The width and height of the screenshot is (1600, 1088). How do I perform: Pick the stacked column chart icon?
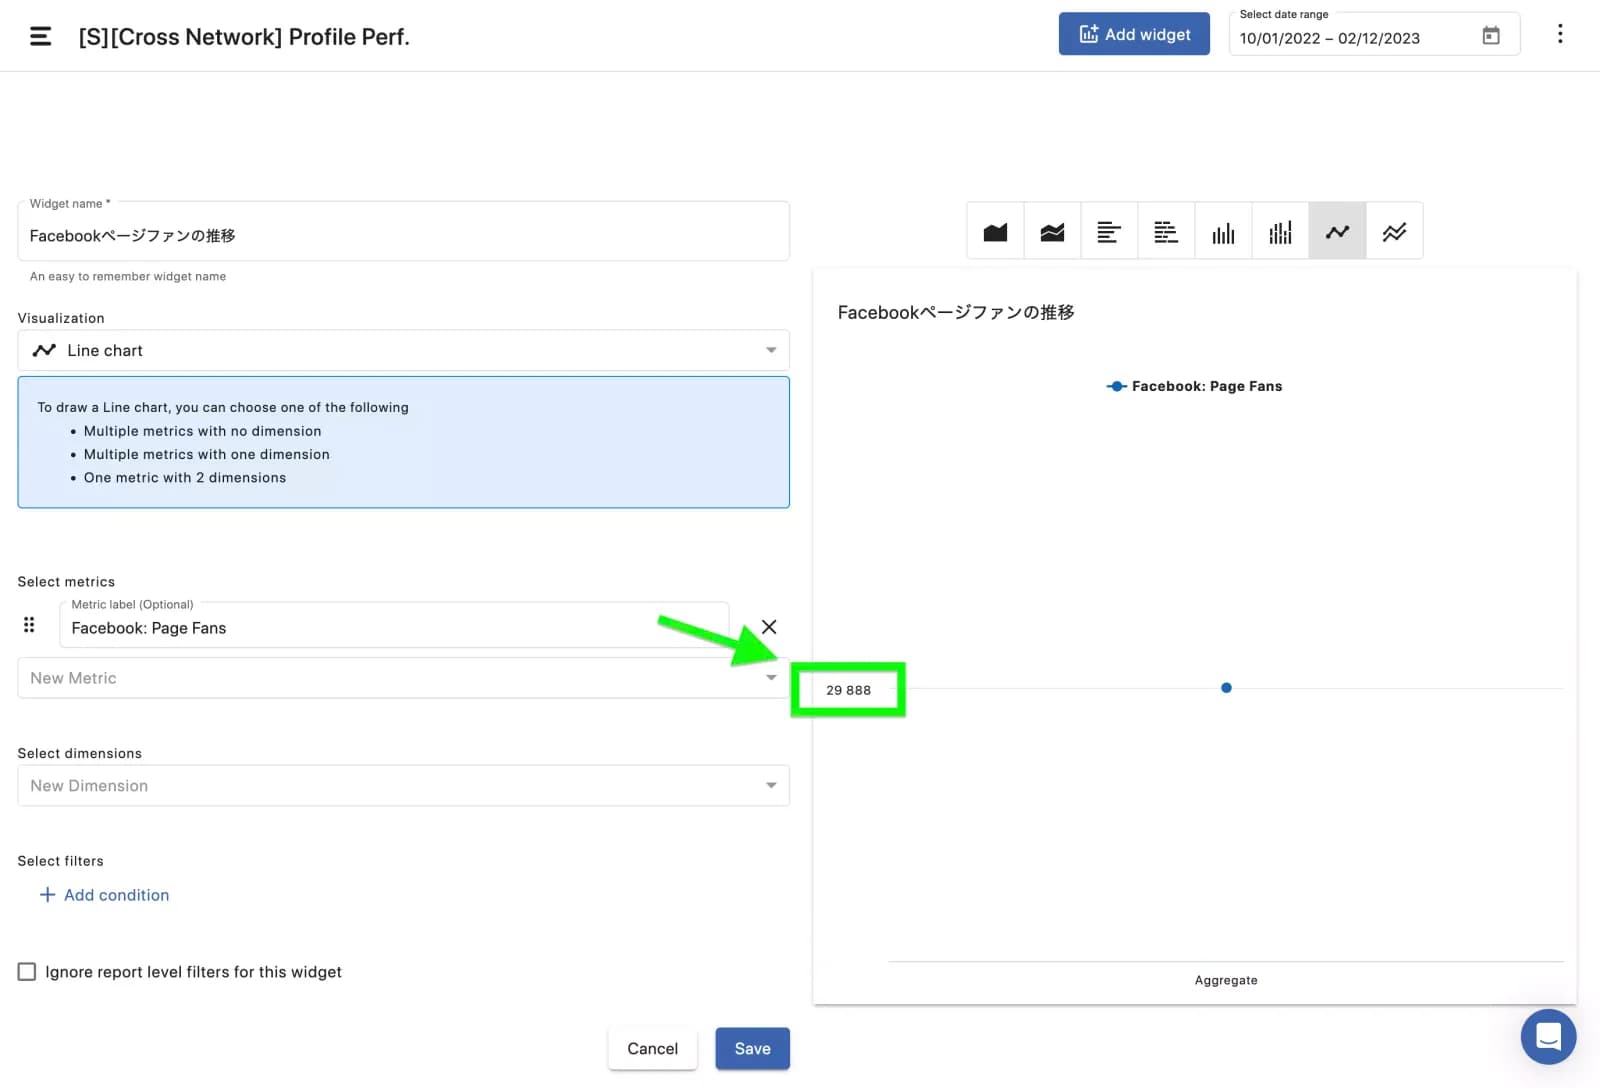coord(1280,232)
